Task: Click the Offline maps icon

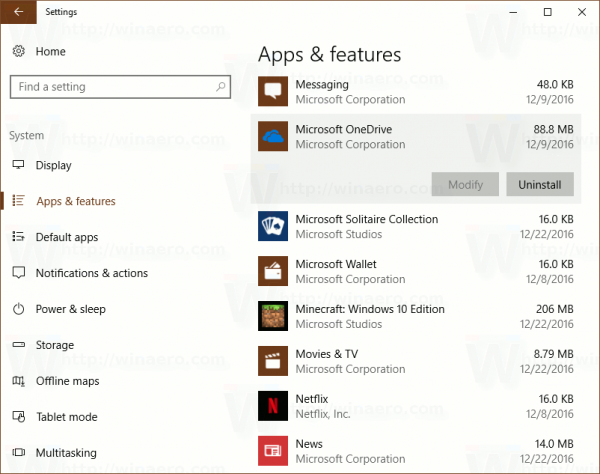Action: (x=18, y=381)
